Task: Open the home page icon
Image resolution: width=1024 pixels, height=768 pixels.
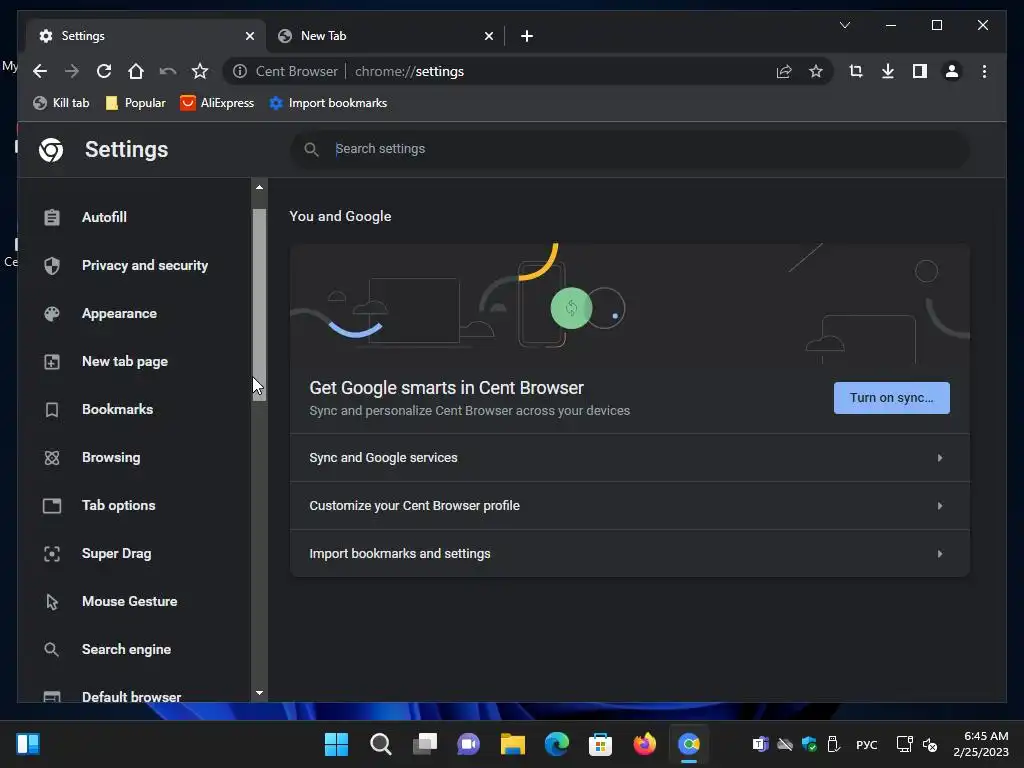Action: point(136,71)
